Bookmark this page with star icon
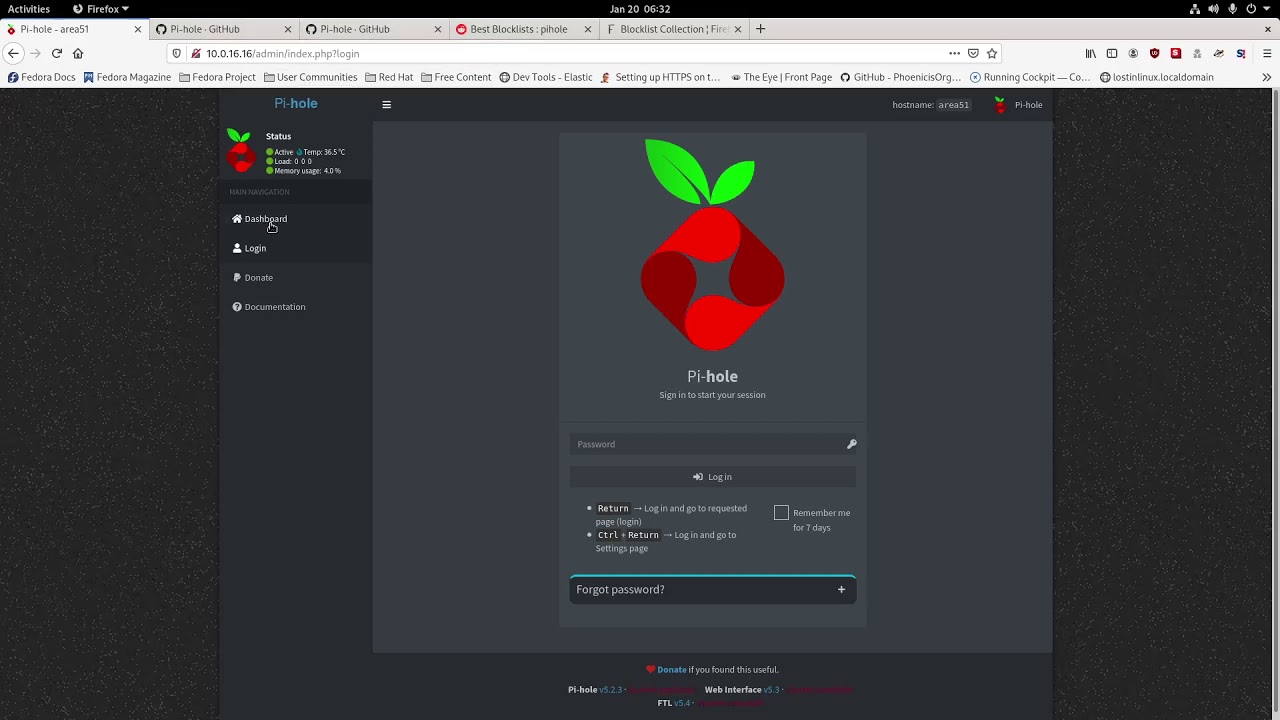The image size is (1280, 720). pyautogui.click(x=992, y=53)
